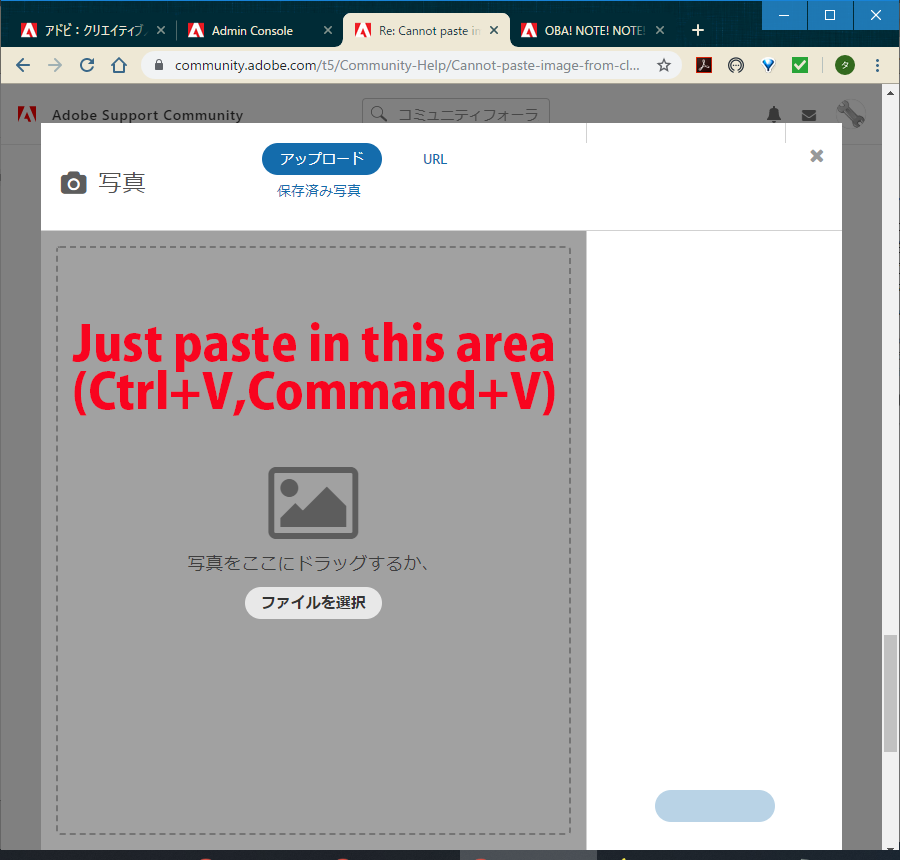
Task: Click the blue funnel-shaped extension icon
Action: point(767,64)
